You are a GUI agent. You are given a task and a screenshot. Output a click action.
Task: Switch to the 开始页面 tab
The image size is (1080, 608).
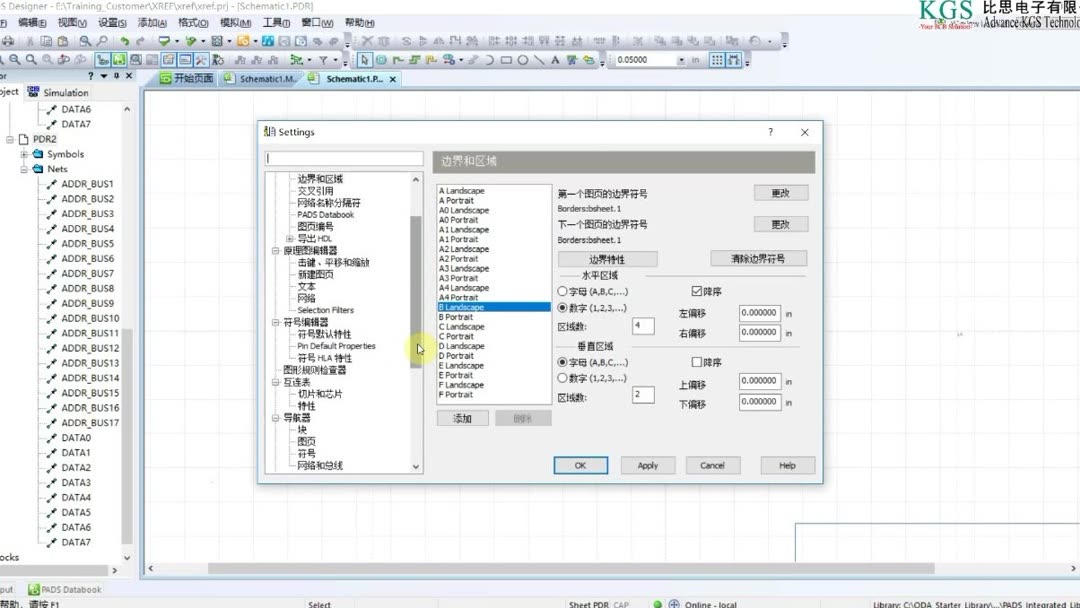point(192,76)
